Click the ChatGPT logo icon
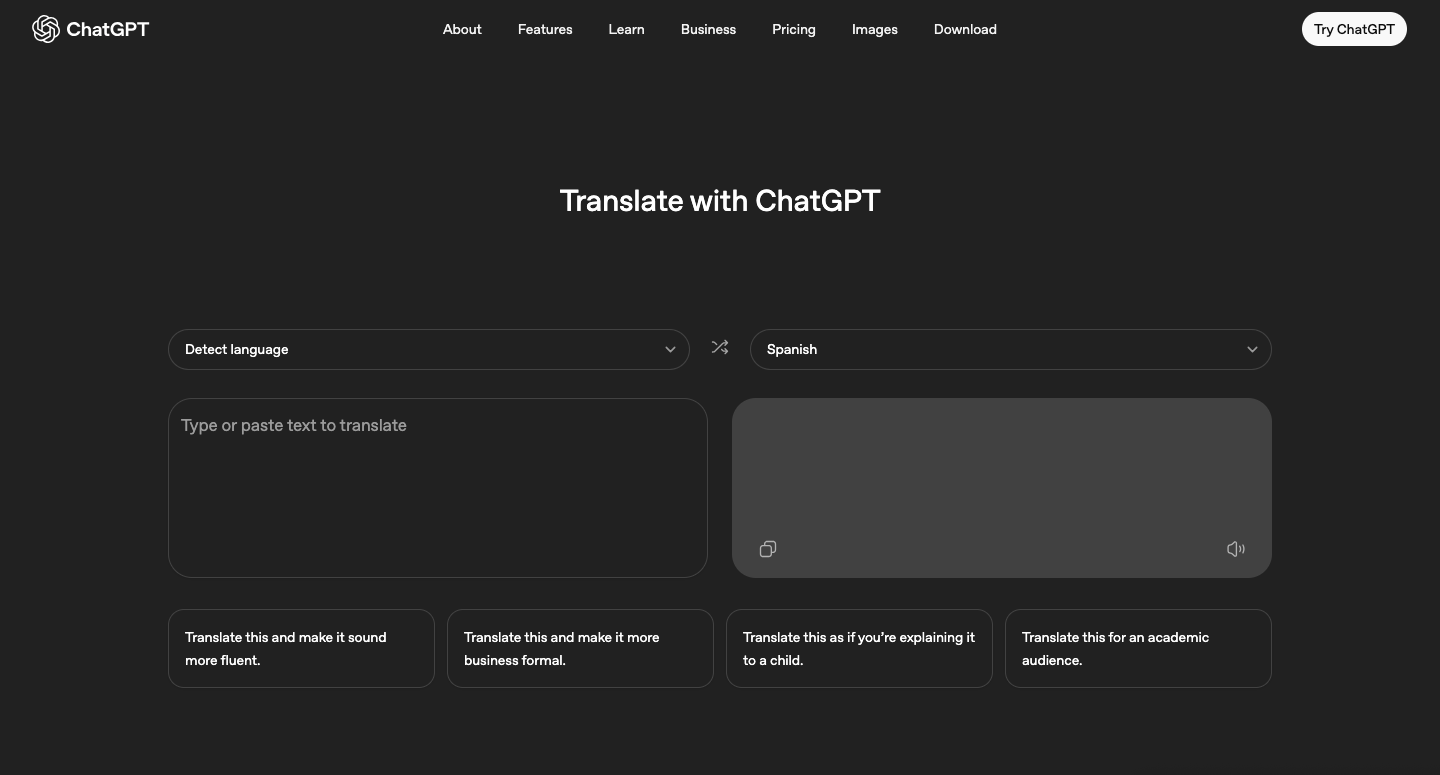 (x=45, y=29)
